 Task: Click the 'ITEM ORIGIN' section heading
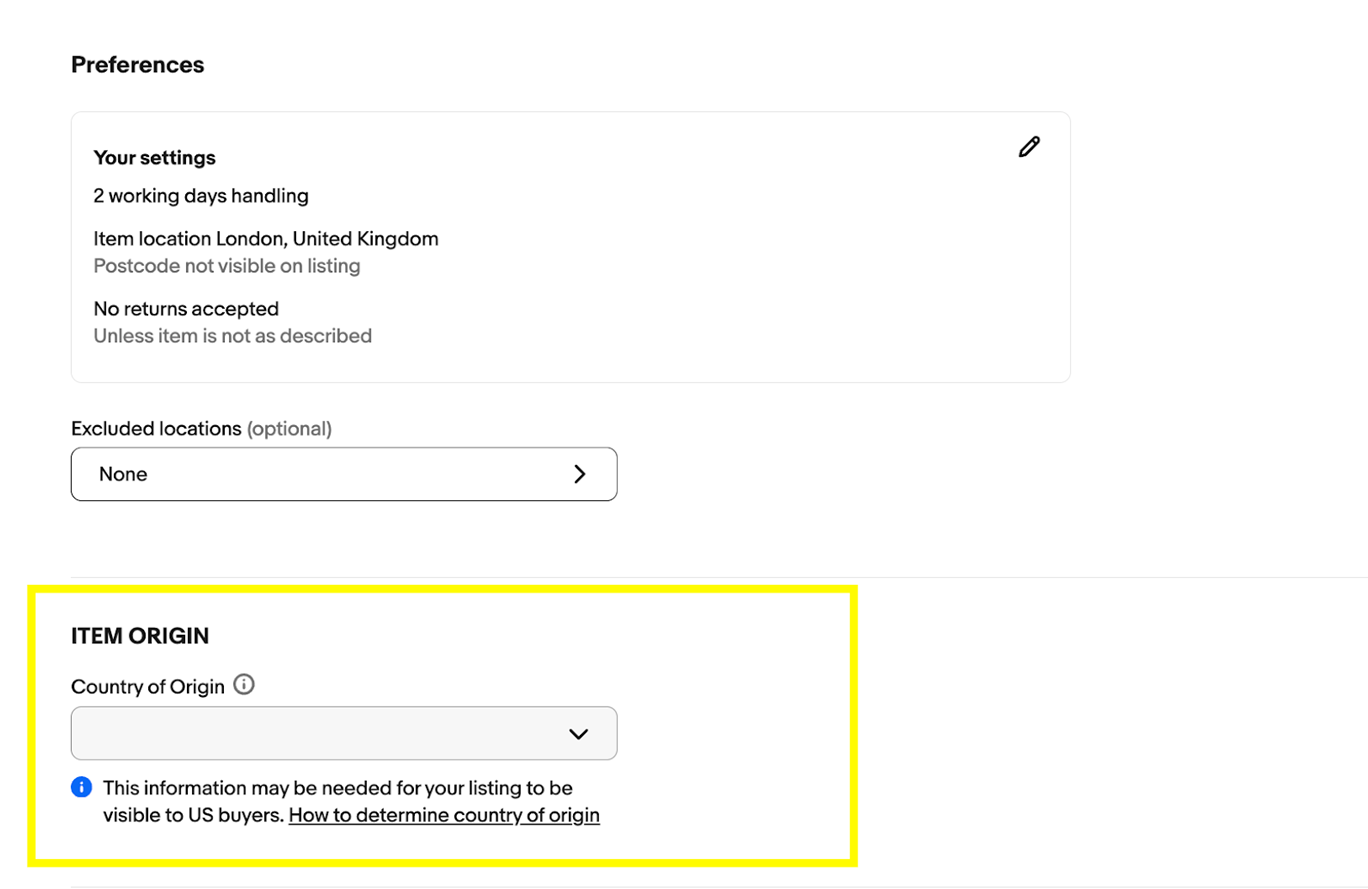(140, 636)
